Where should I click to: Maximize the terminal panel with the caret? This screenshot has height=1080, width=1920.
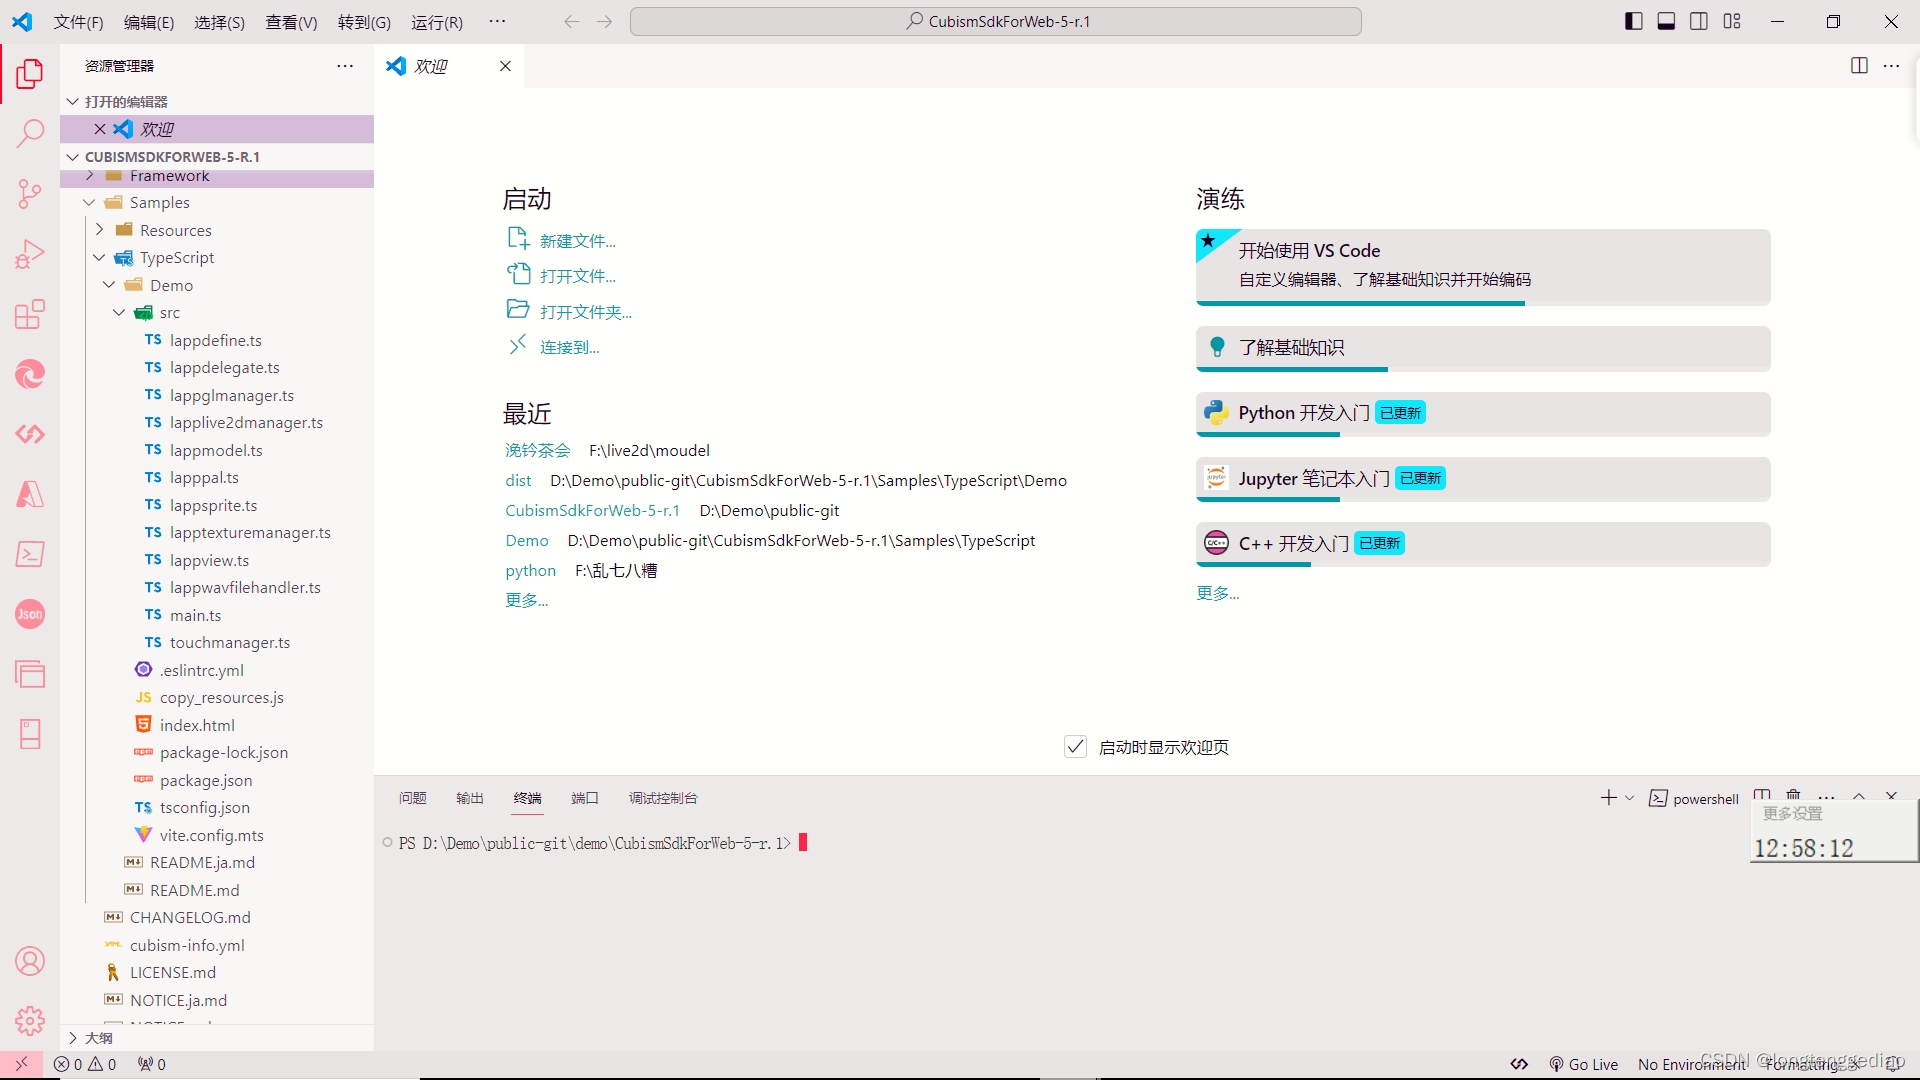tap(1858, 795)
